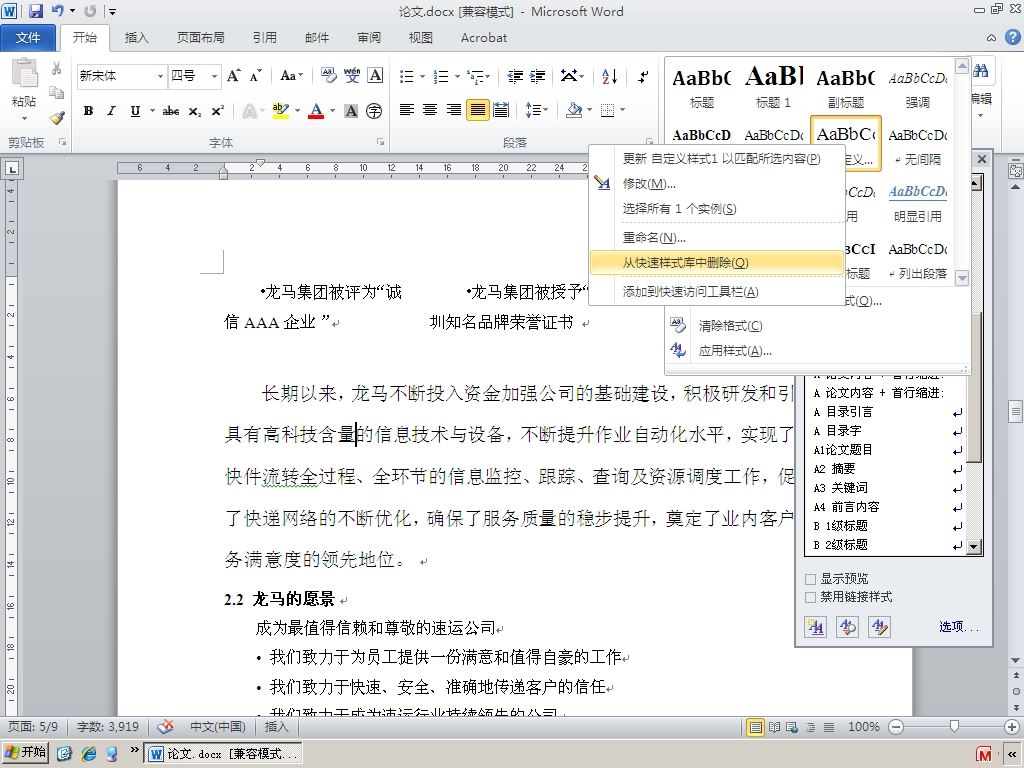Click the Shrink Font icon
Image resolution: width=1024 pixels, height=768 pixels.
coord(255,76)
